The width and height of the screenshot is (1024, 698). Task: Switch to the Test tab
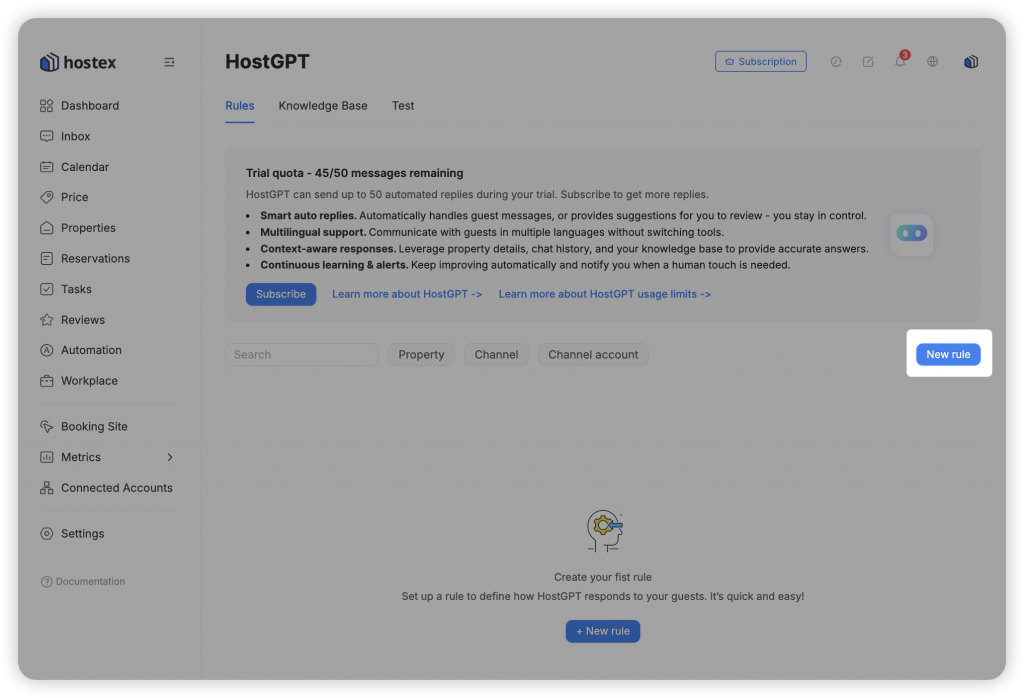point(403,106)
